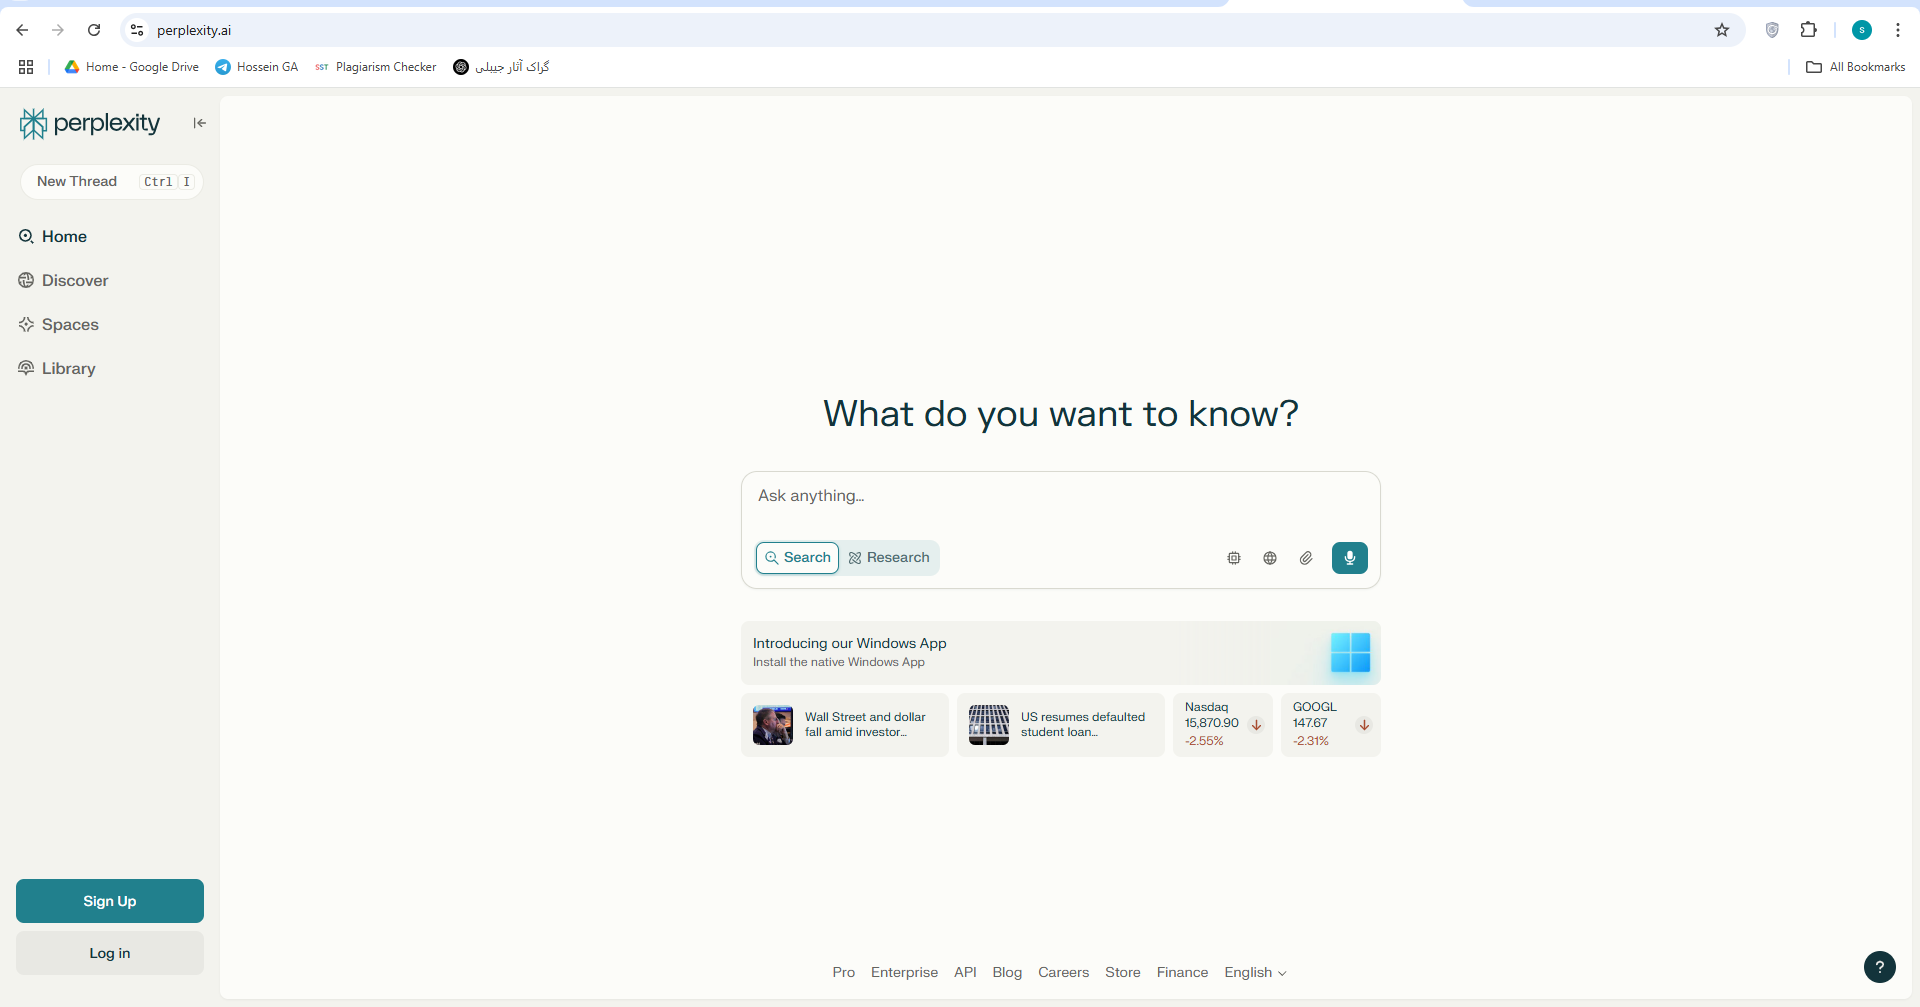Start voice input with microphone button
This screenshot has width=1920, height=1007.
click(1350, 558)
